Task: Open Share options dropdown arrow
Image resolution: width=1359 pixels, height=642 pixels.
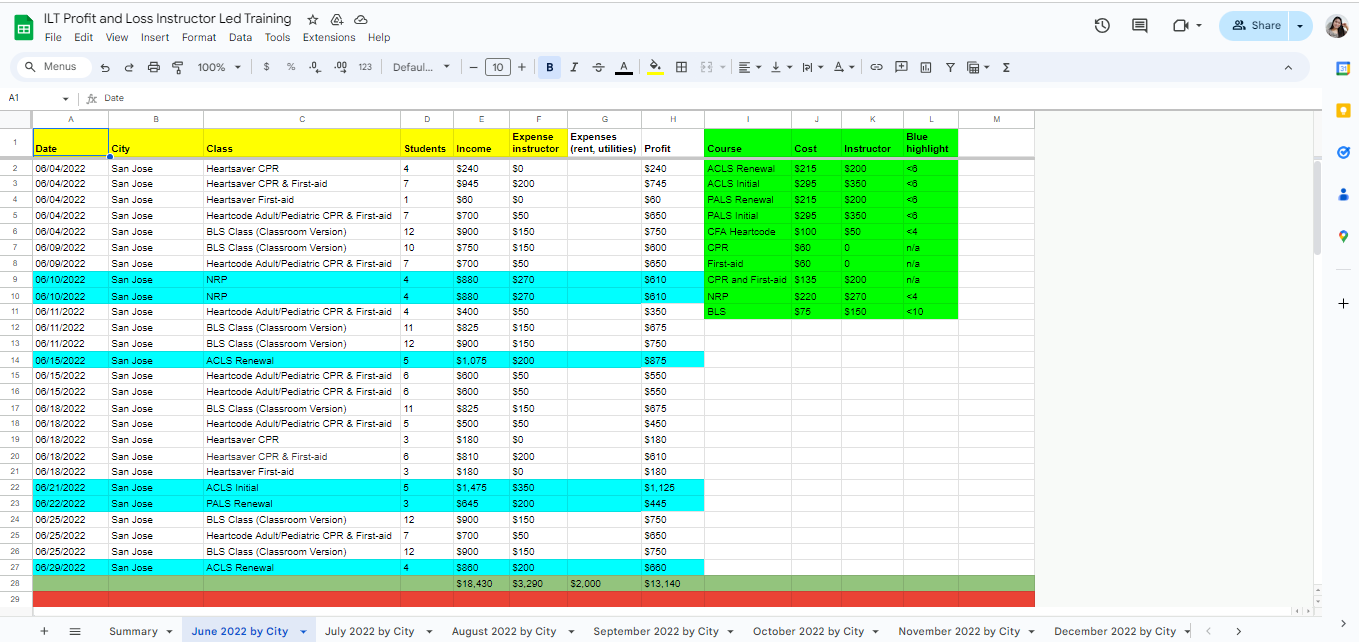Action: point(1299,25)
